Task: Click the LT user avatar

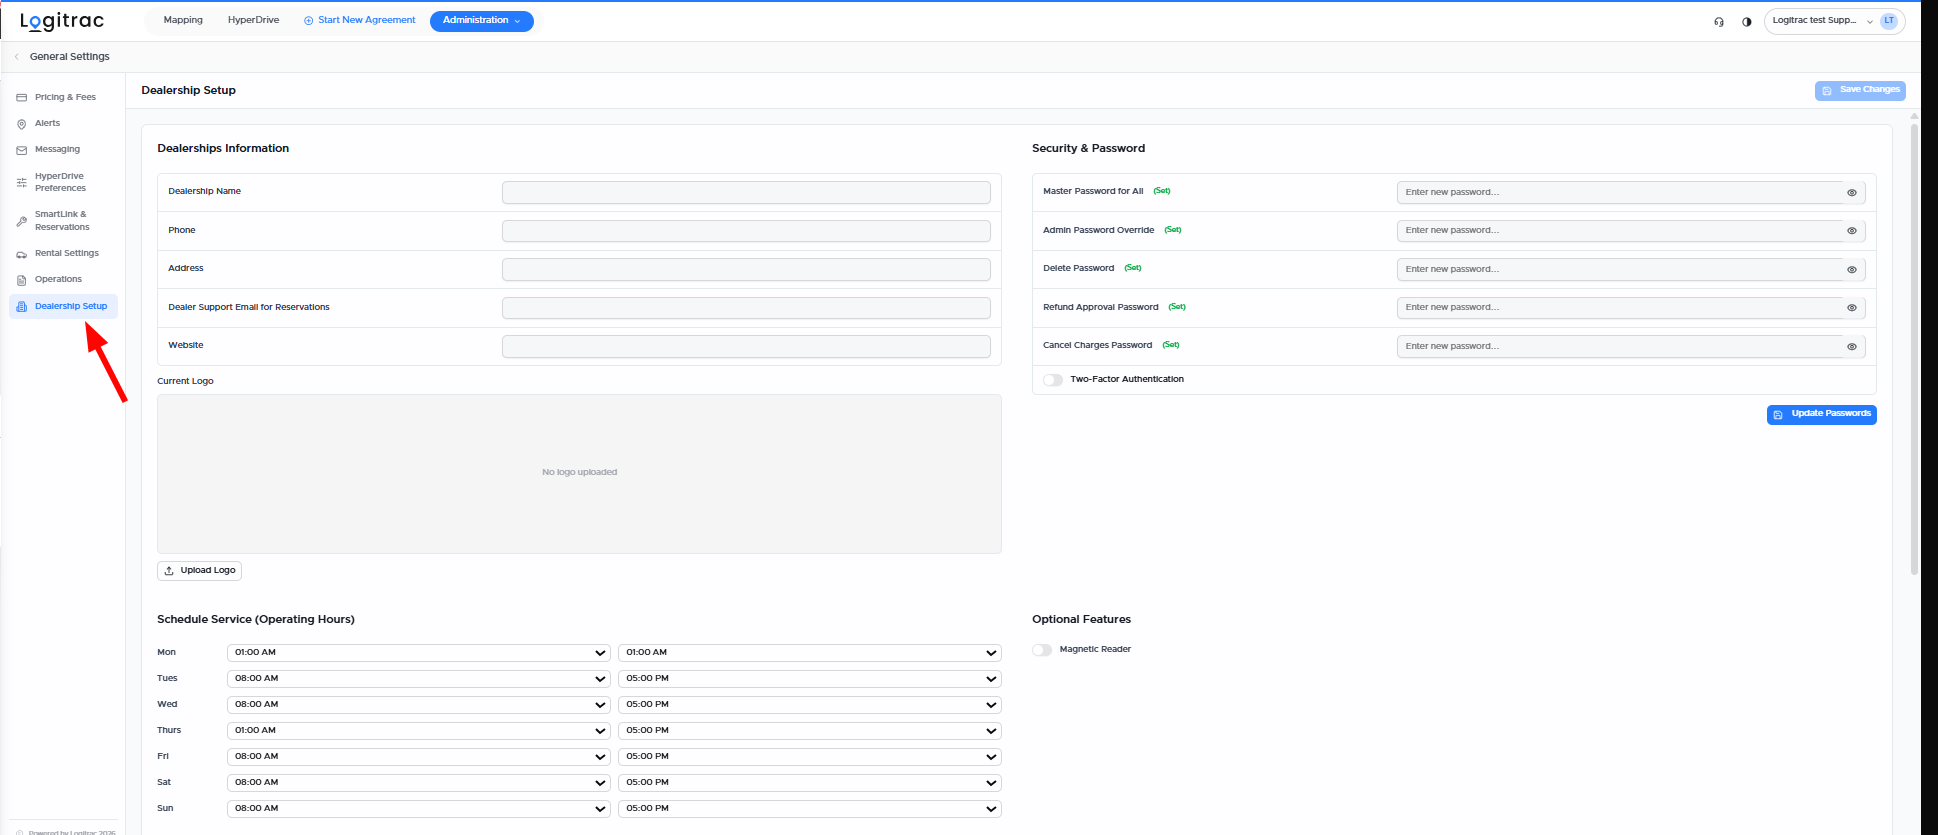Action: click(1889, 21)
